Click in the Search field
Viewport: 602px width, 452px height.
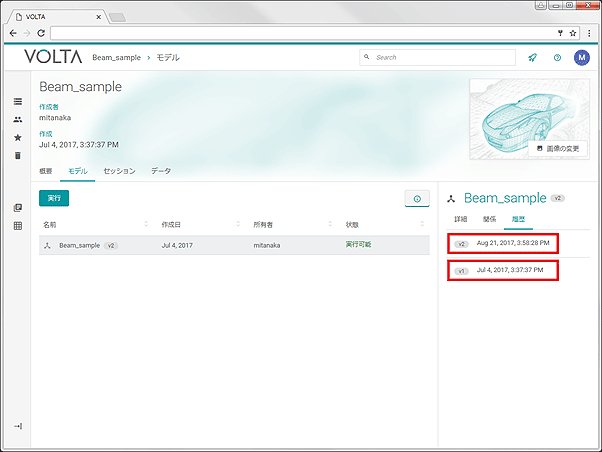click(x=437, y=58)
